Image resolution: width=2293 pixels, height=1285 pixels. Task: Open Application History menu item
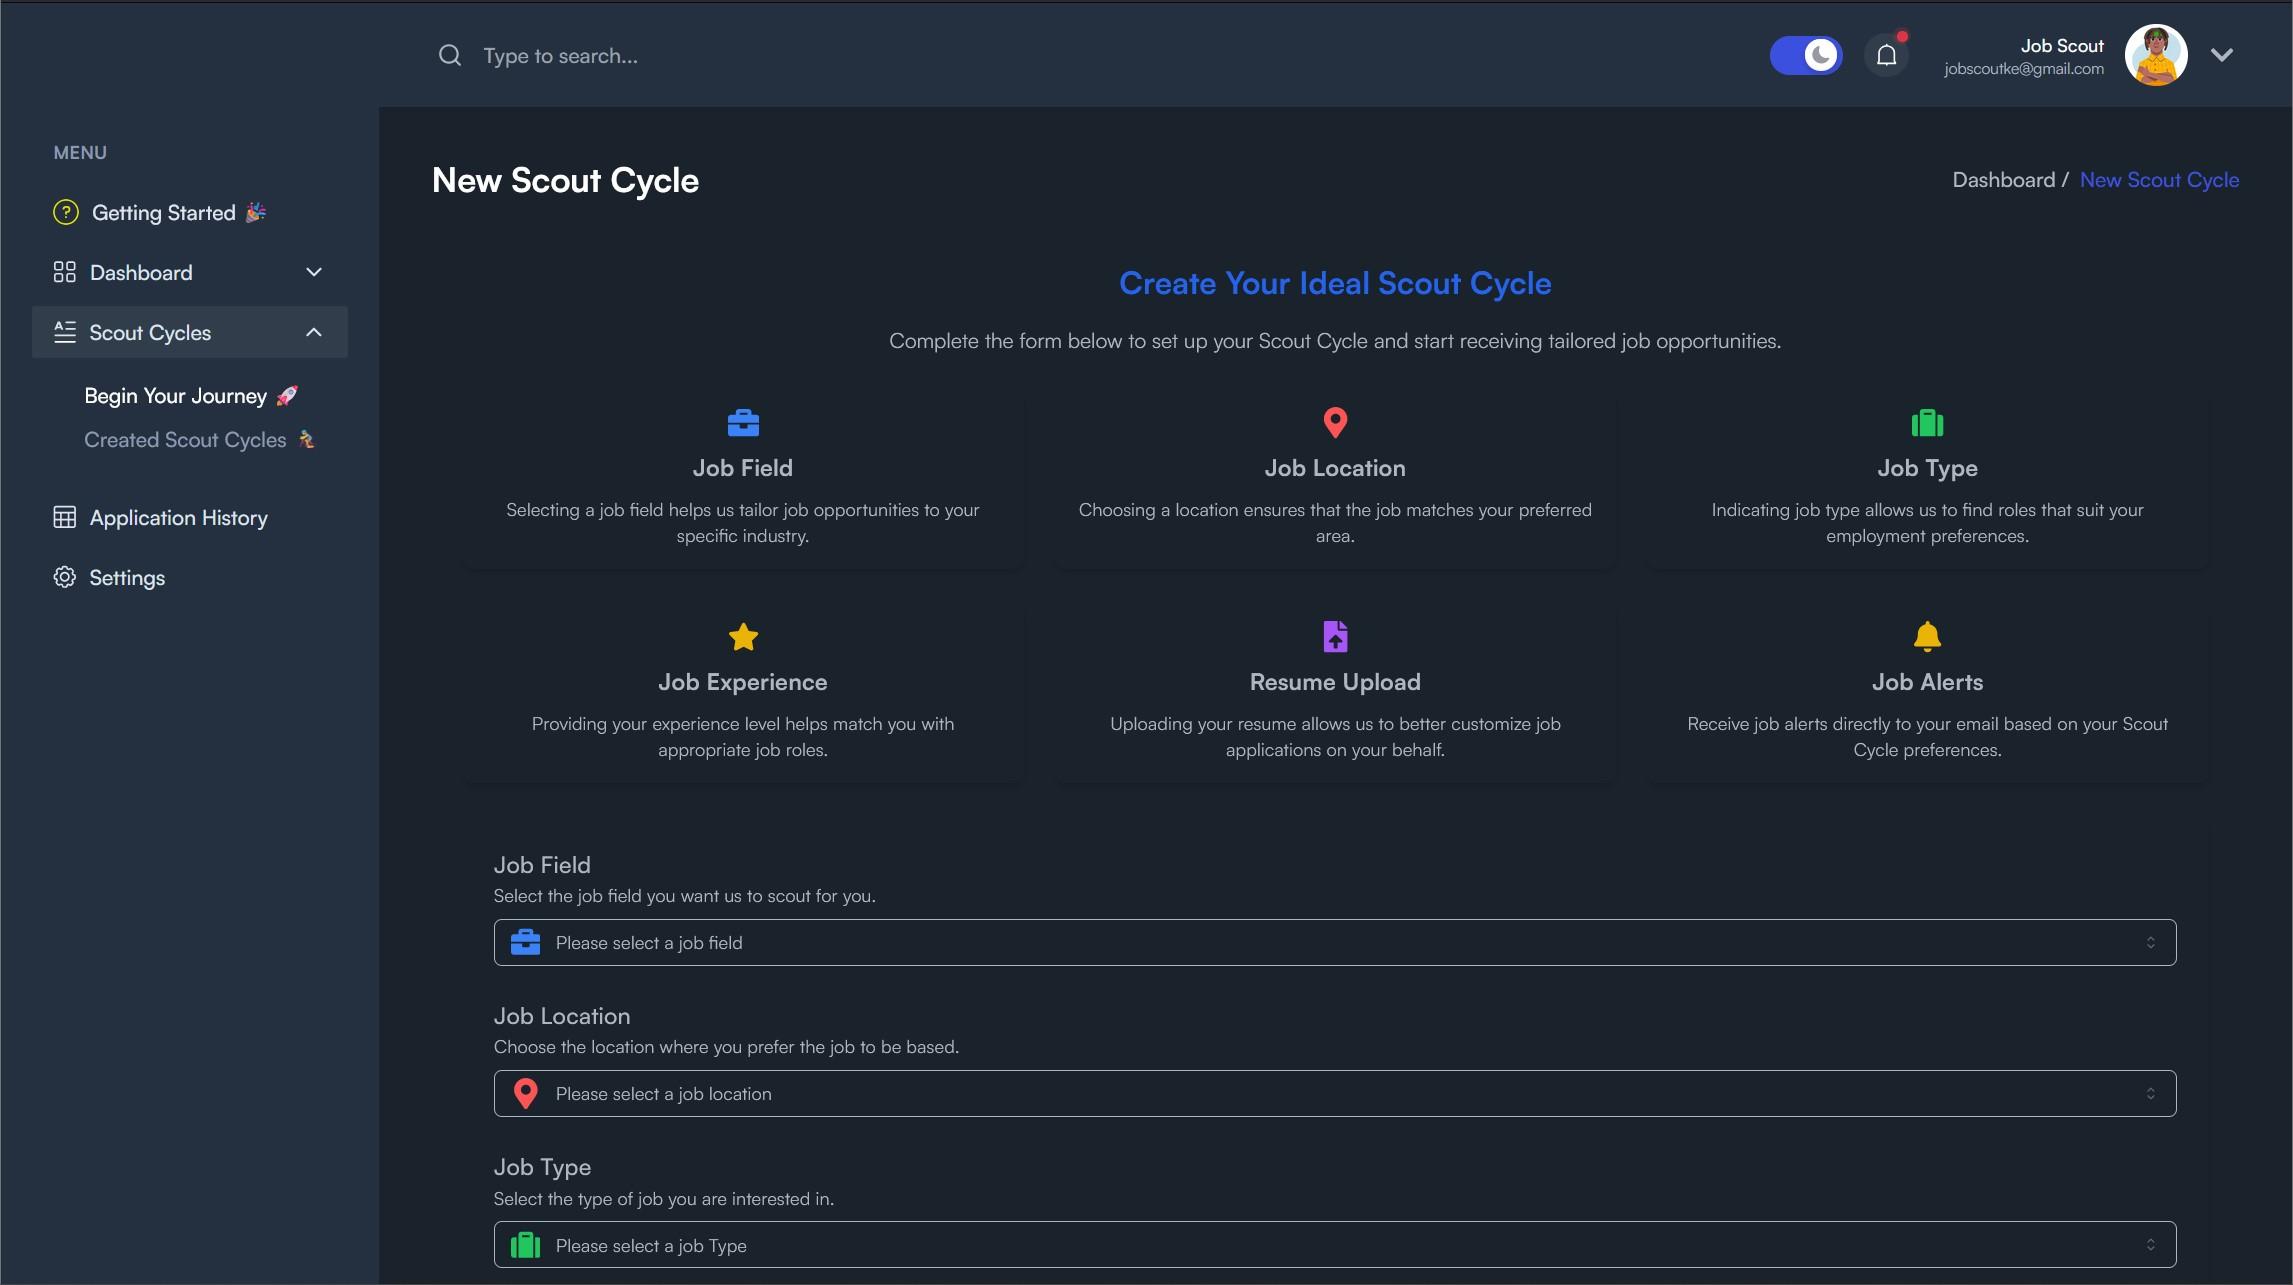(x=178, y=517)
